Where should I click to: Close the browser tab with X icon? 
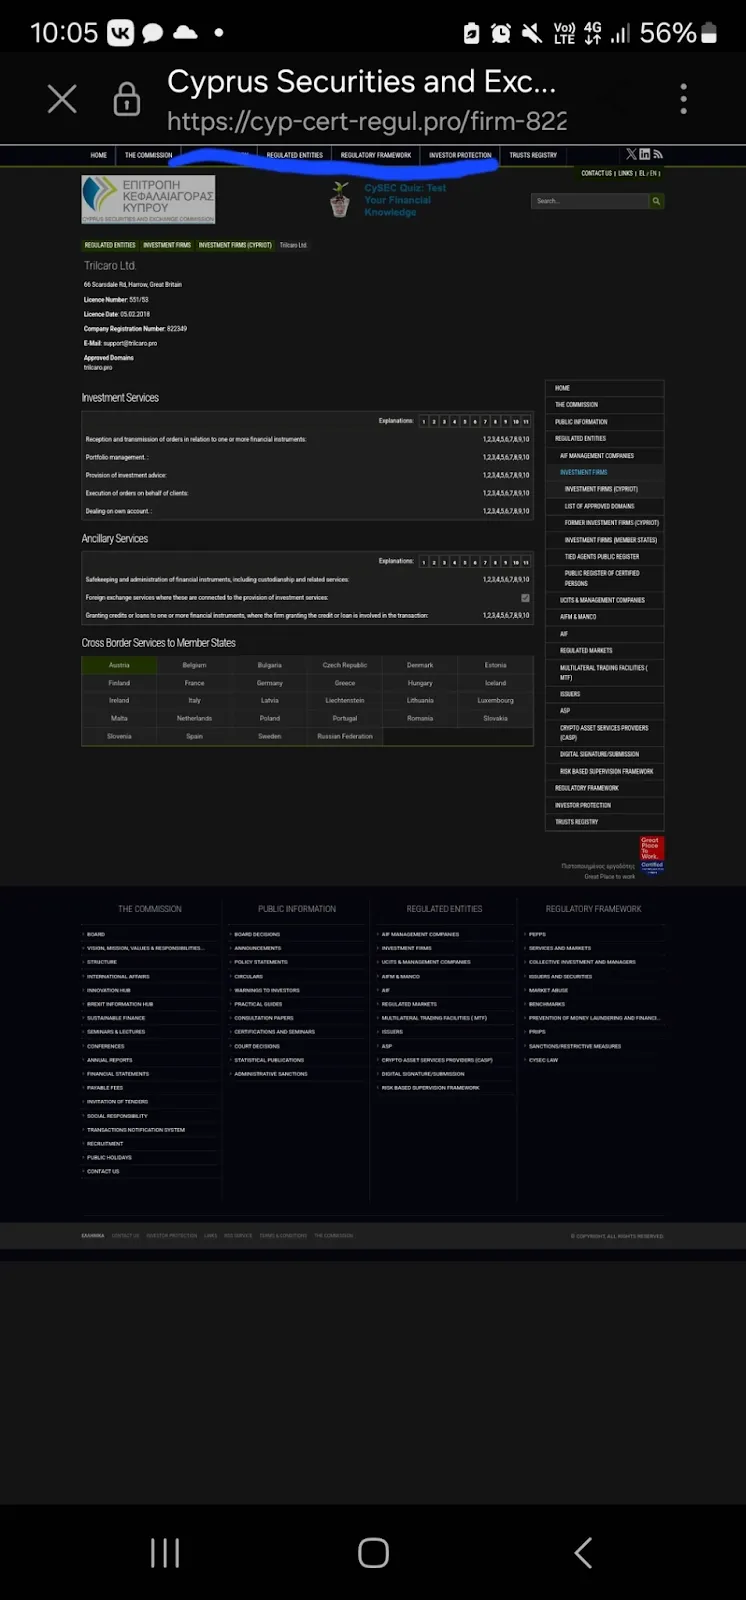point(62,99)
